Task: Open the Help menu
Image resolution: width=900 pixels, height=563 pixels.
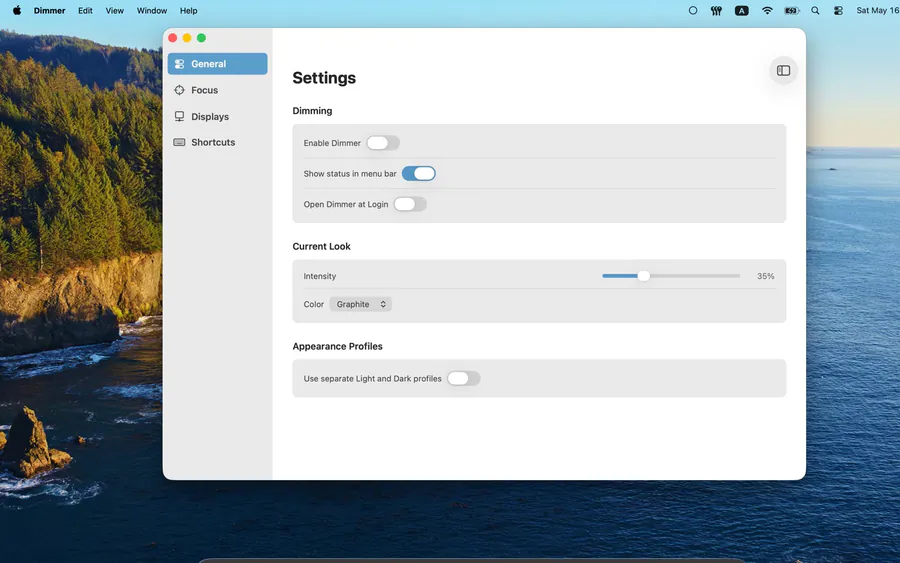Action: 188,10
